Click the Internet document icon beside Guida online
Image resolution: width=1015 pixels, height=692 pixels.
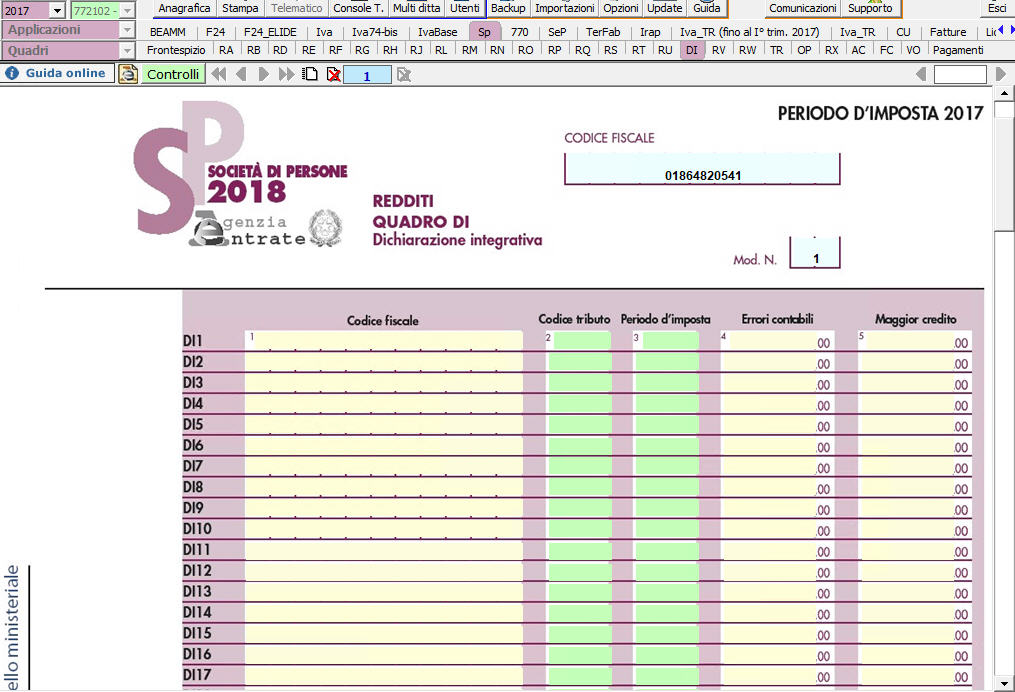[x=128, y=74]
